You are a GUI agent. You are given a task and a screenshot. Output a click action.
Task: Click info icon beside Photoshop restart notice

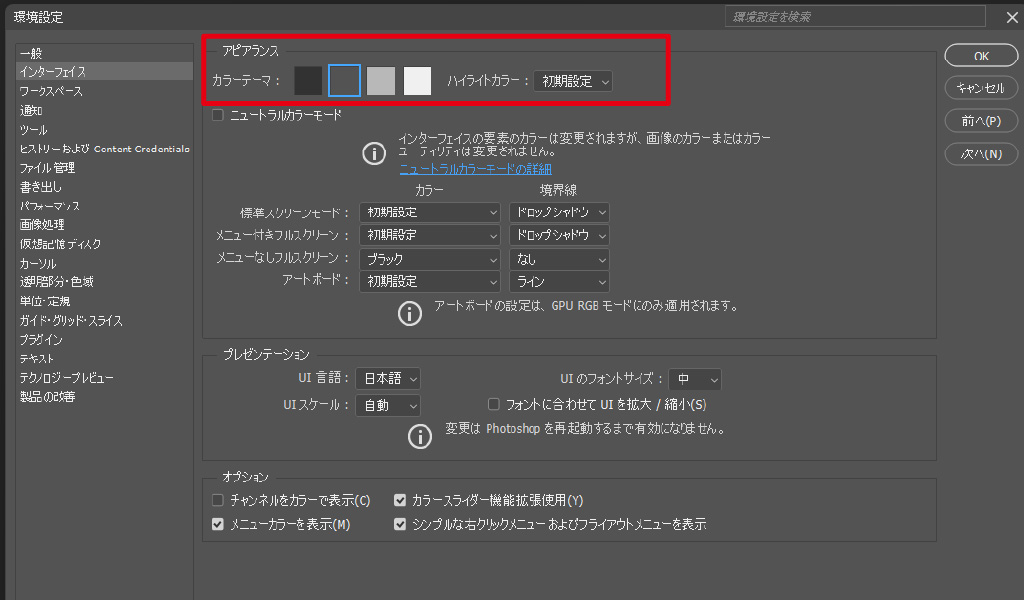point(420,436)
